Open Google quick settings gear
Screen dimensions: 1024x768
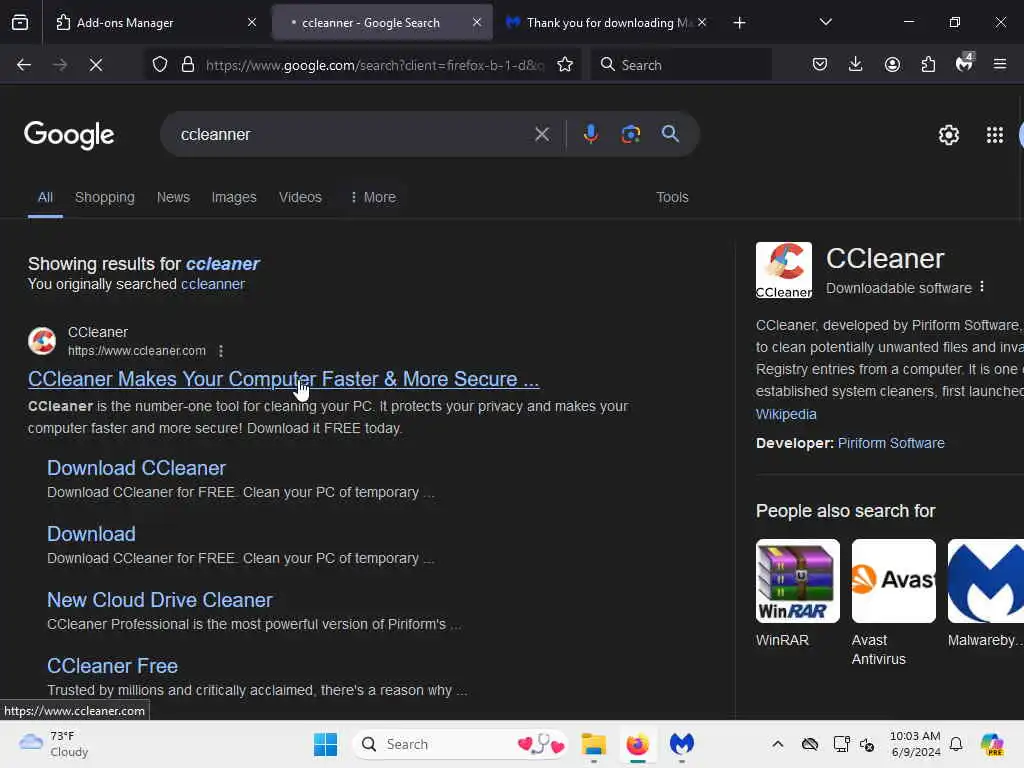click(x=948, y=135)
